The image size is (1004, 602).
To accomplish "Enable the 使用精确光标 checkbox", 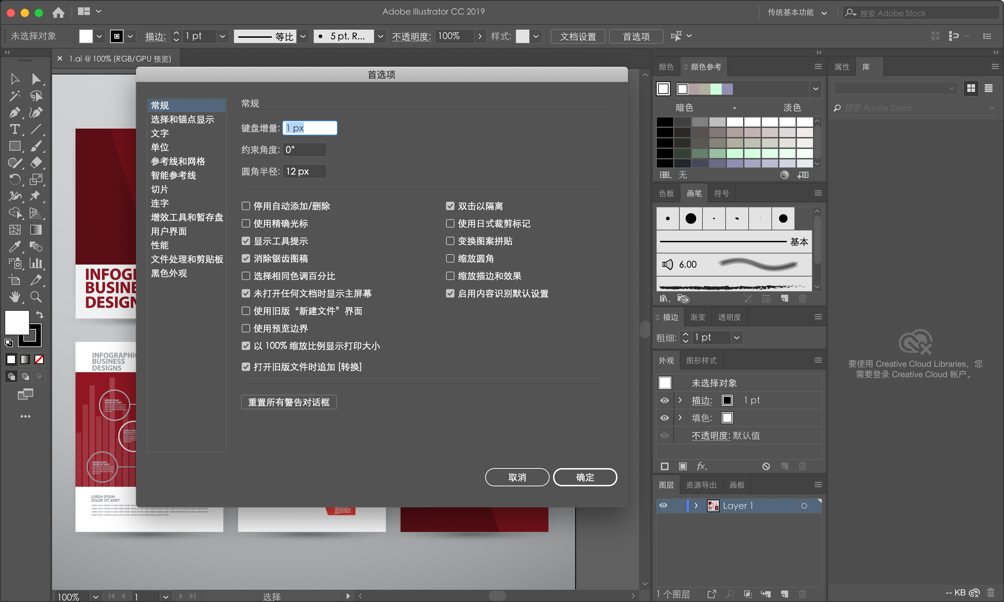I will pos(246,224).
